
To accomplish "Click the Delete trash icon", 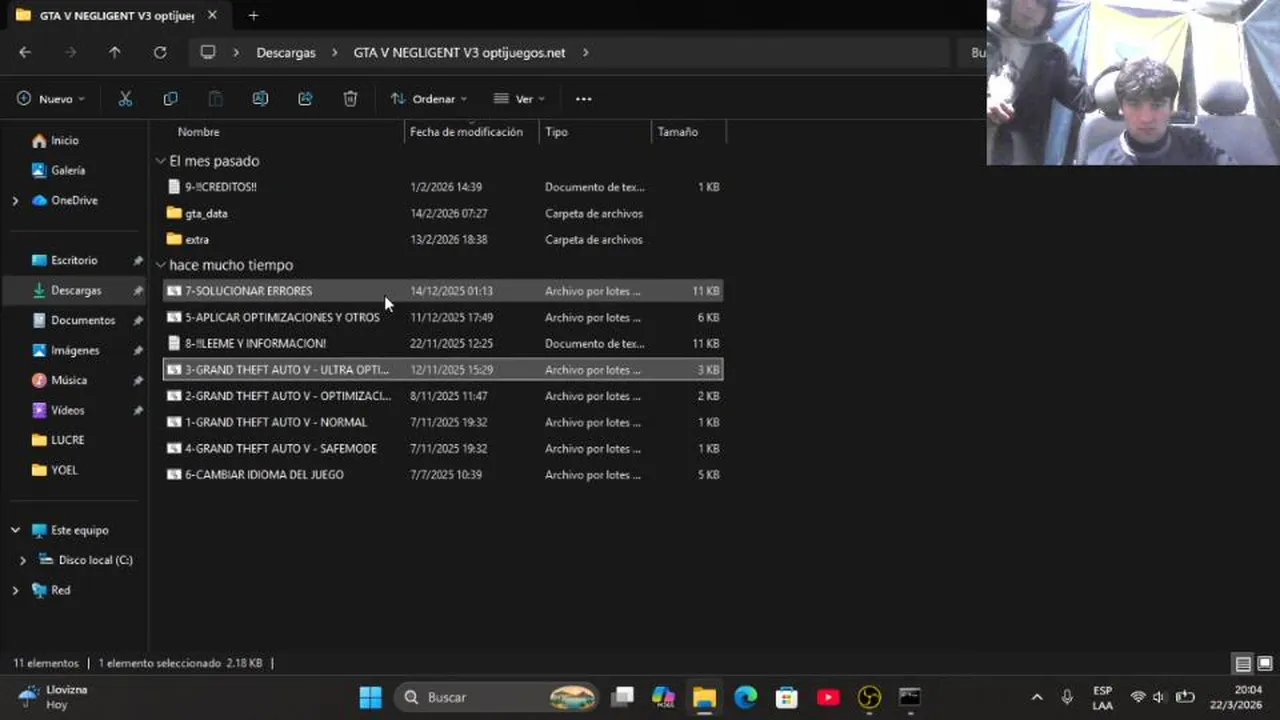I will 350,99.
